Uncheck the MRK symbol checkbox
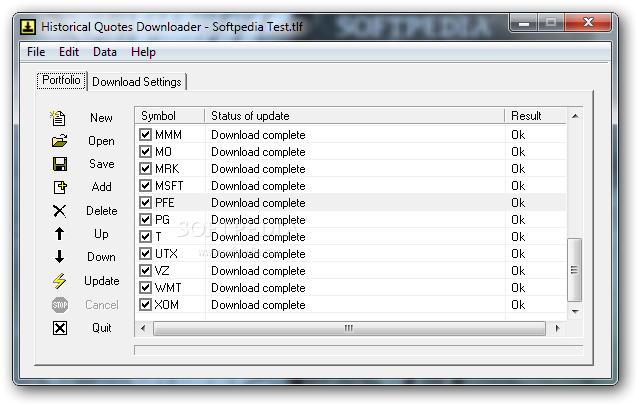Image resolution: width=639 pixels, height=406 pixels. pos(145,169)
